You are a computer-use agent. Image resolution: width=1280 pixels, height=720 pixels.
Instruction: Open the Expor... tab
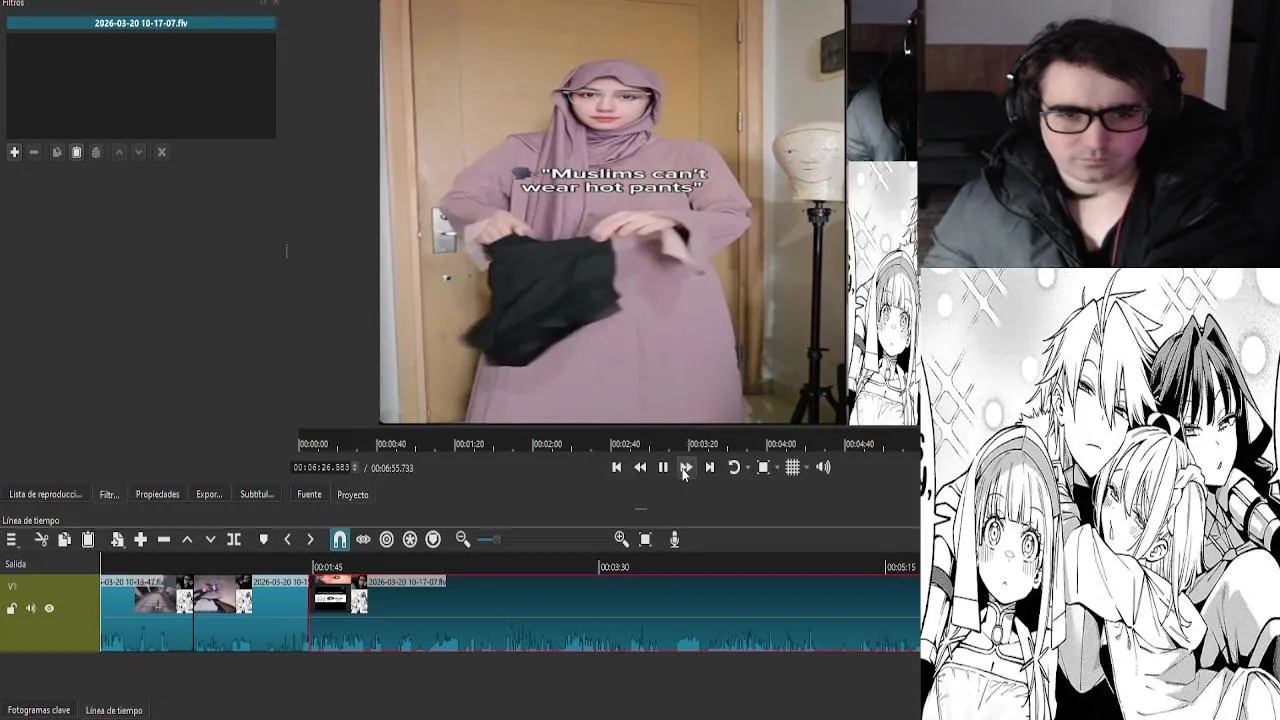(209, 494)
